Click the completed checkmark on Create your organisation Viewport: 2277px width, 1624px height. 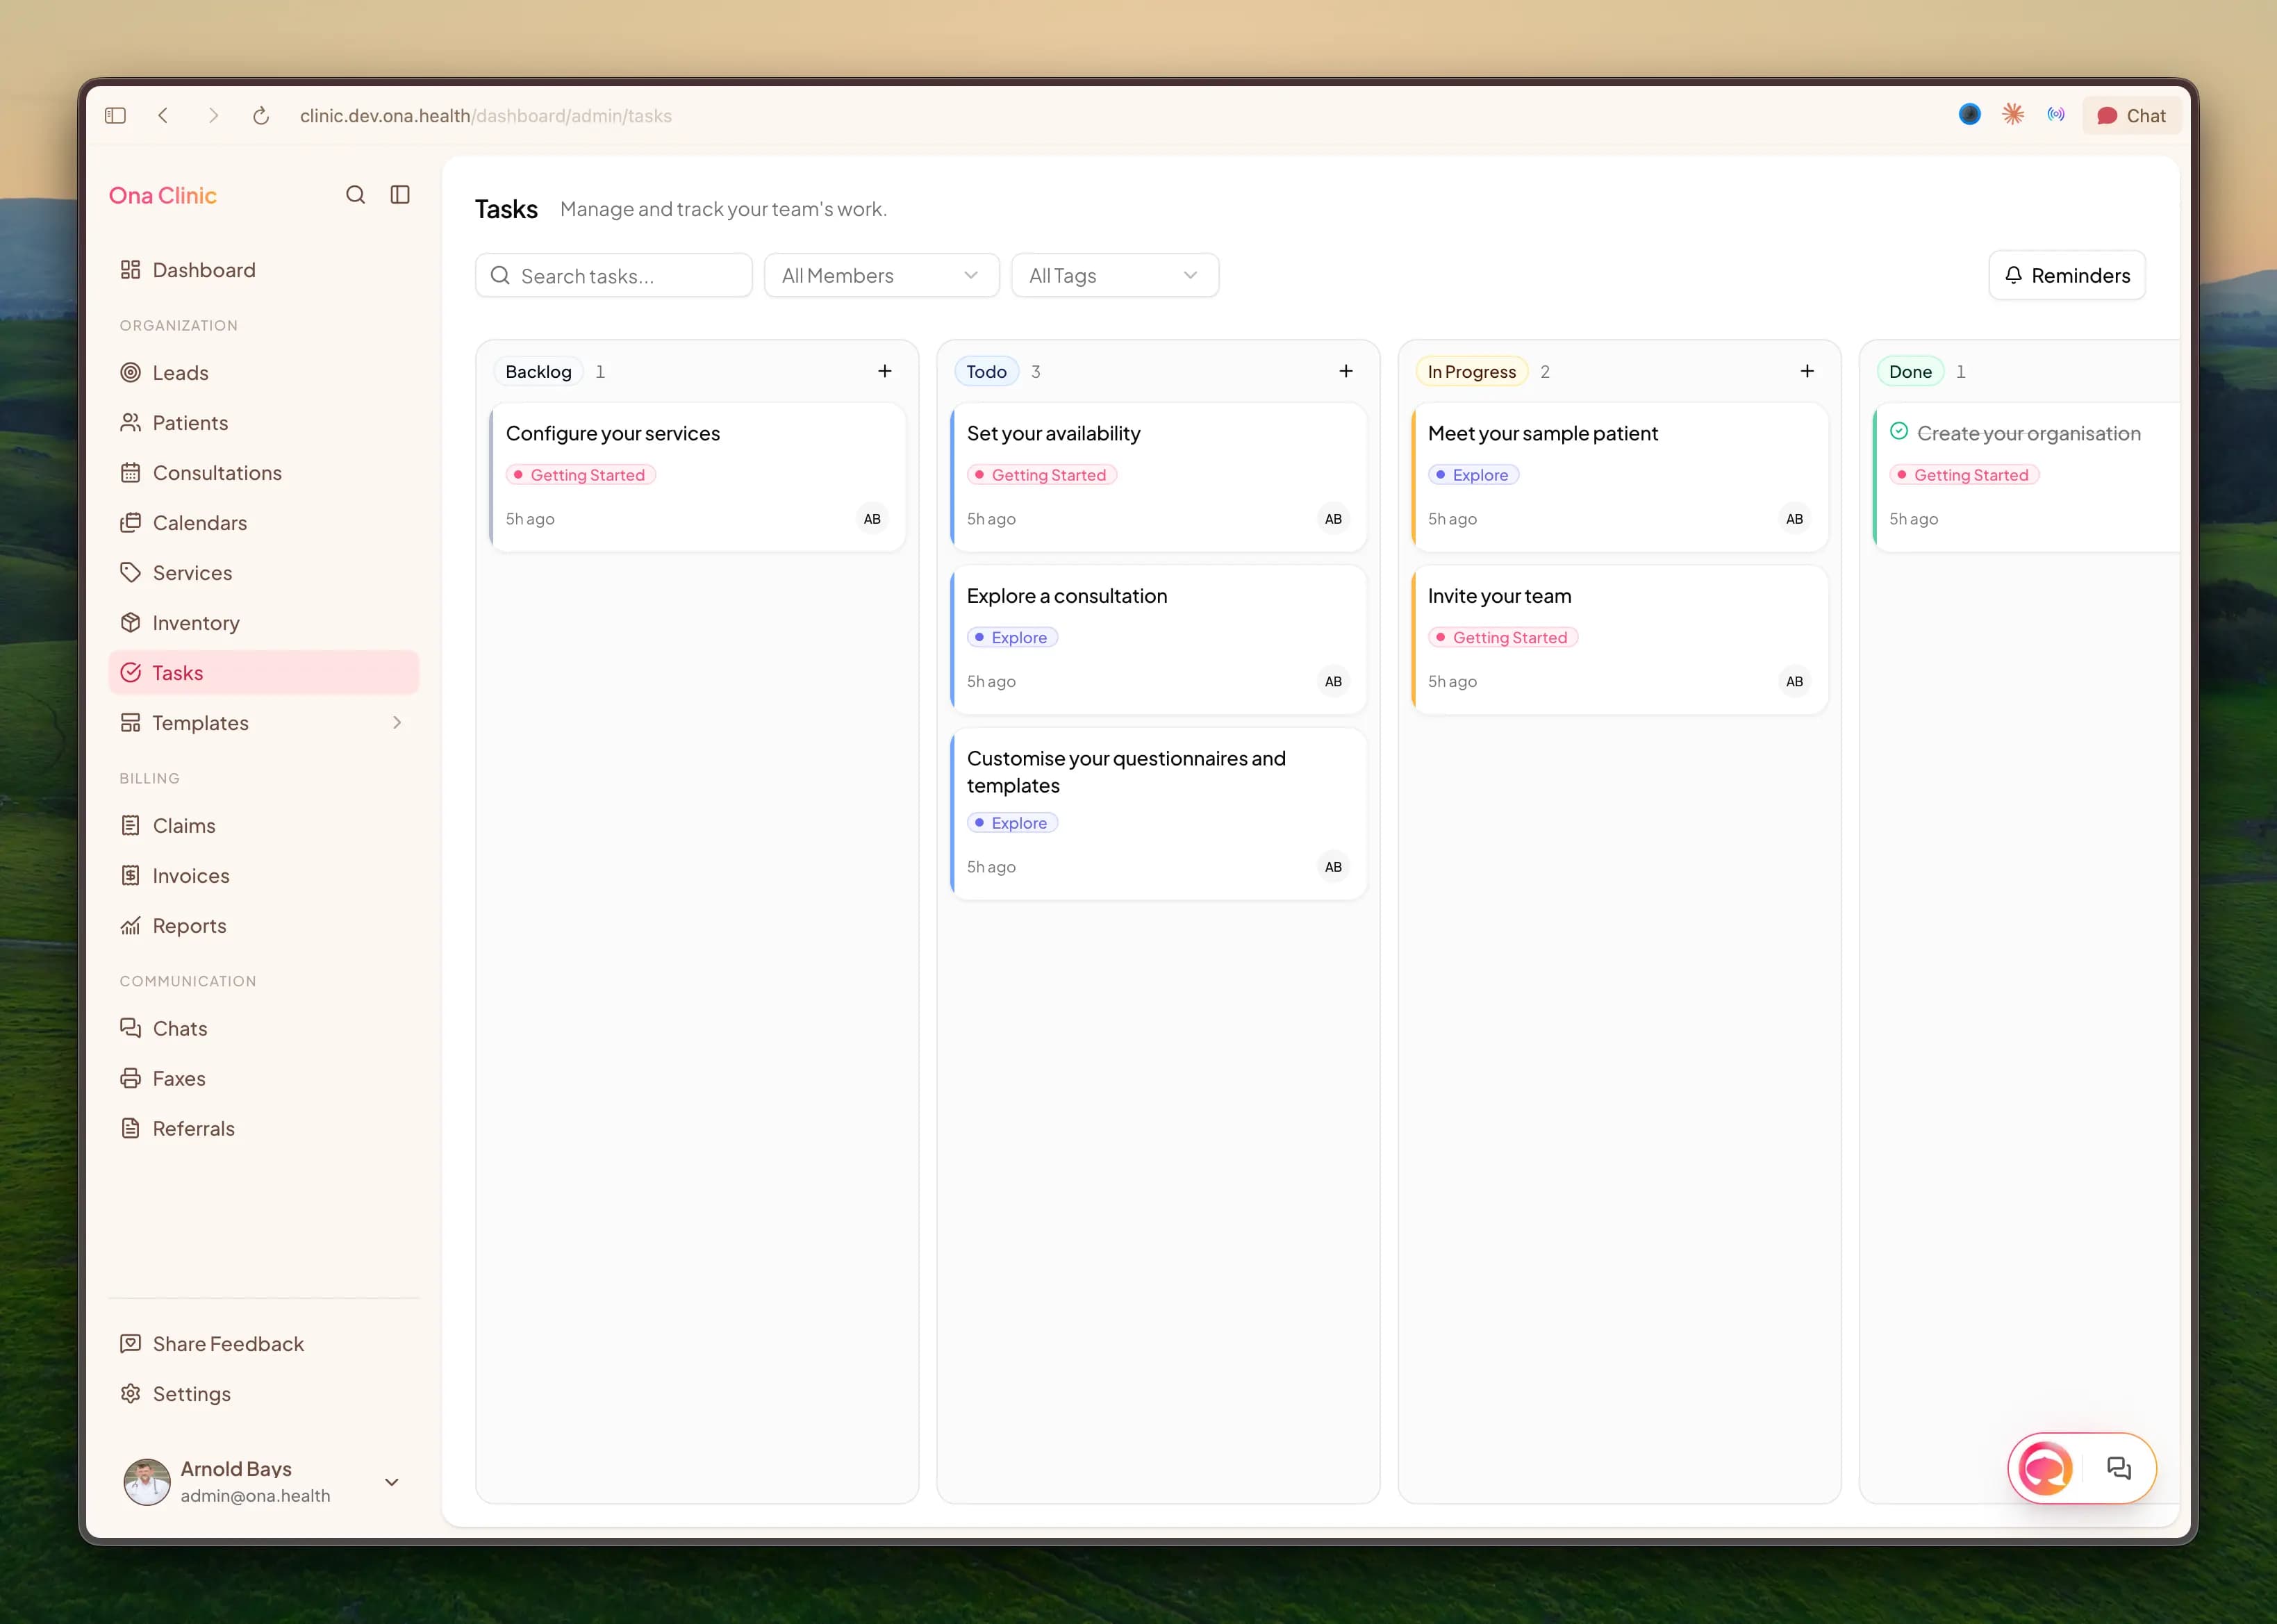point(1899,432)
